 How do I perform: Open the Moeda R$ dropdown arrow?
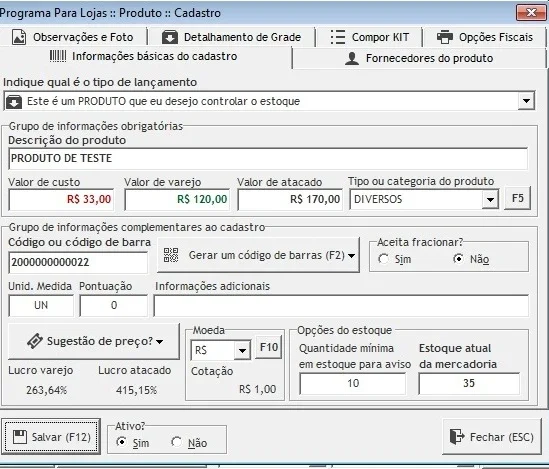[242, 350]
